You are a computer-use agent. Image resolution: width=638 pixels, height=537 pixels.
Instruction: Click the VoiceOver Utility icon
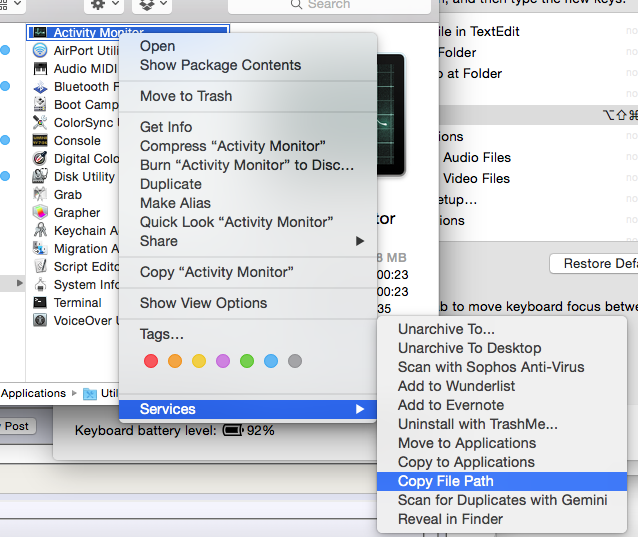[x=40, y=320]
